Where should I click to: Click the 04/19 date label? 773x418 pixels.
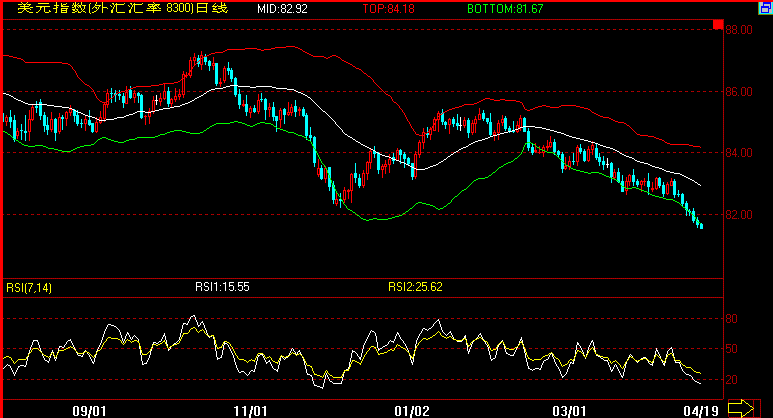[x=701, y=411]
